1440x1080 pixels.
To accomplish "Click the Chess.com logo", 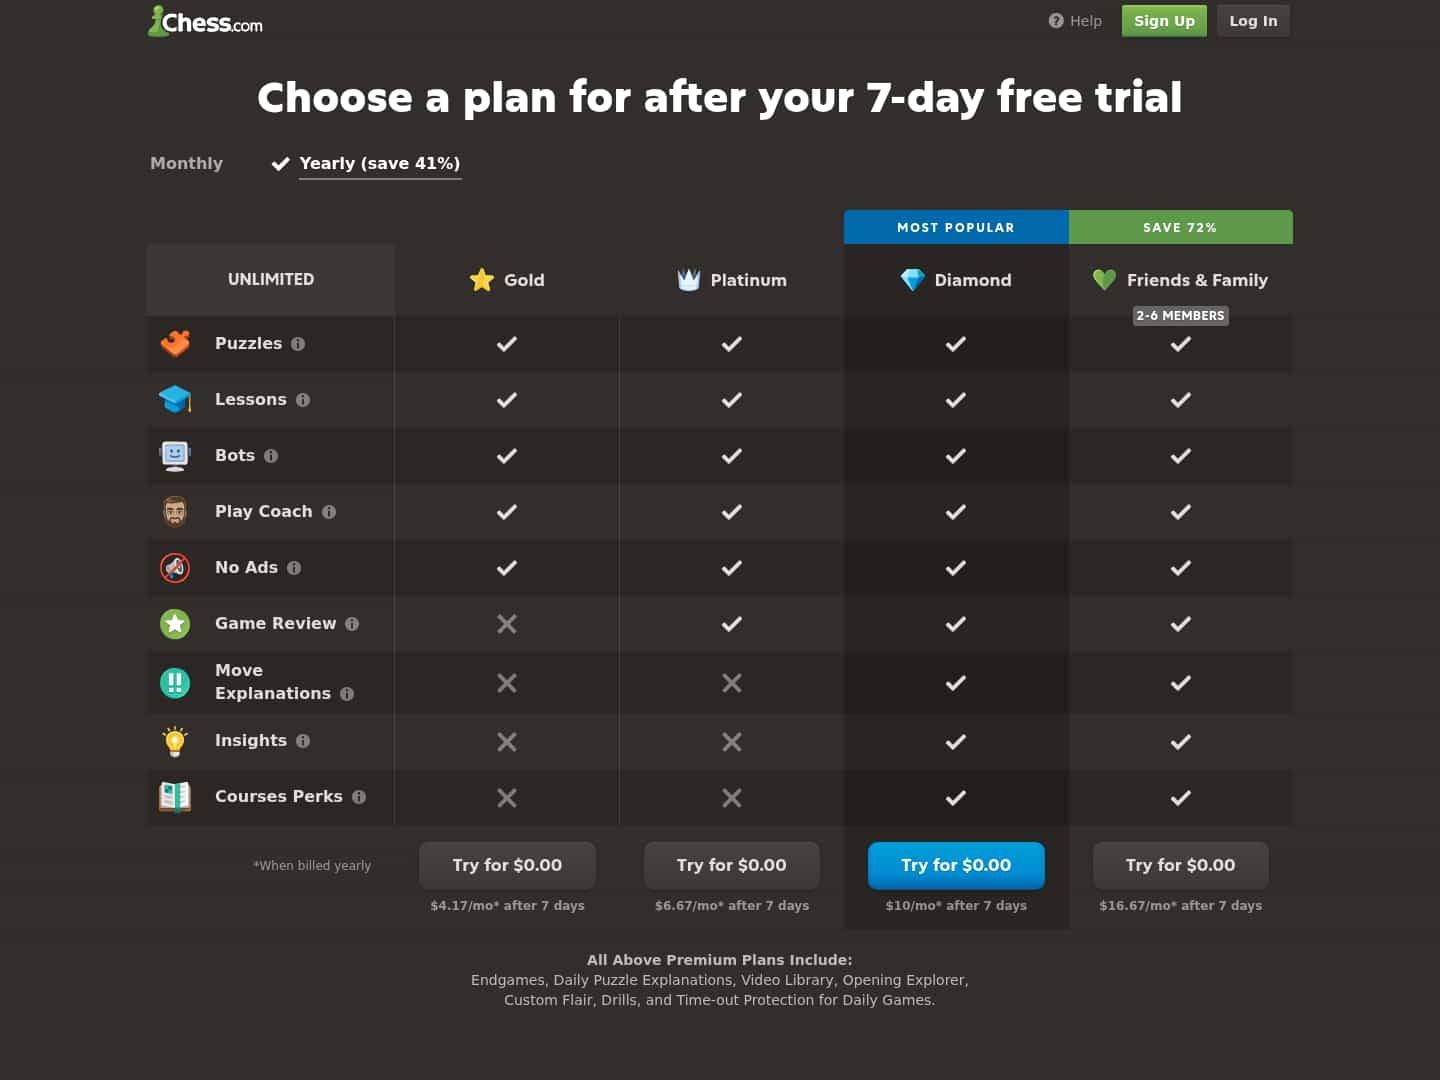I will point(206,21).
